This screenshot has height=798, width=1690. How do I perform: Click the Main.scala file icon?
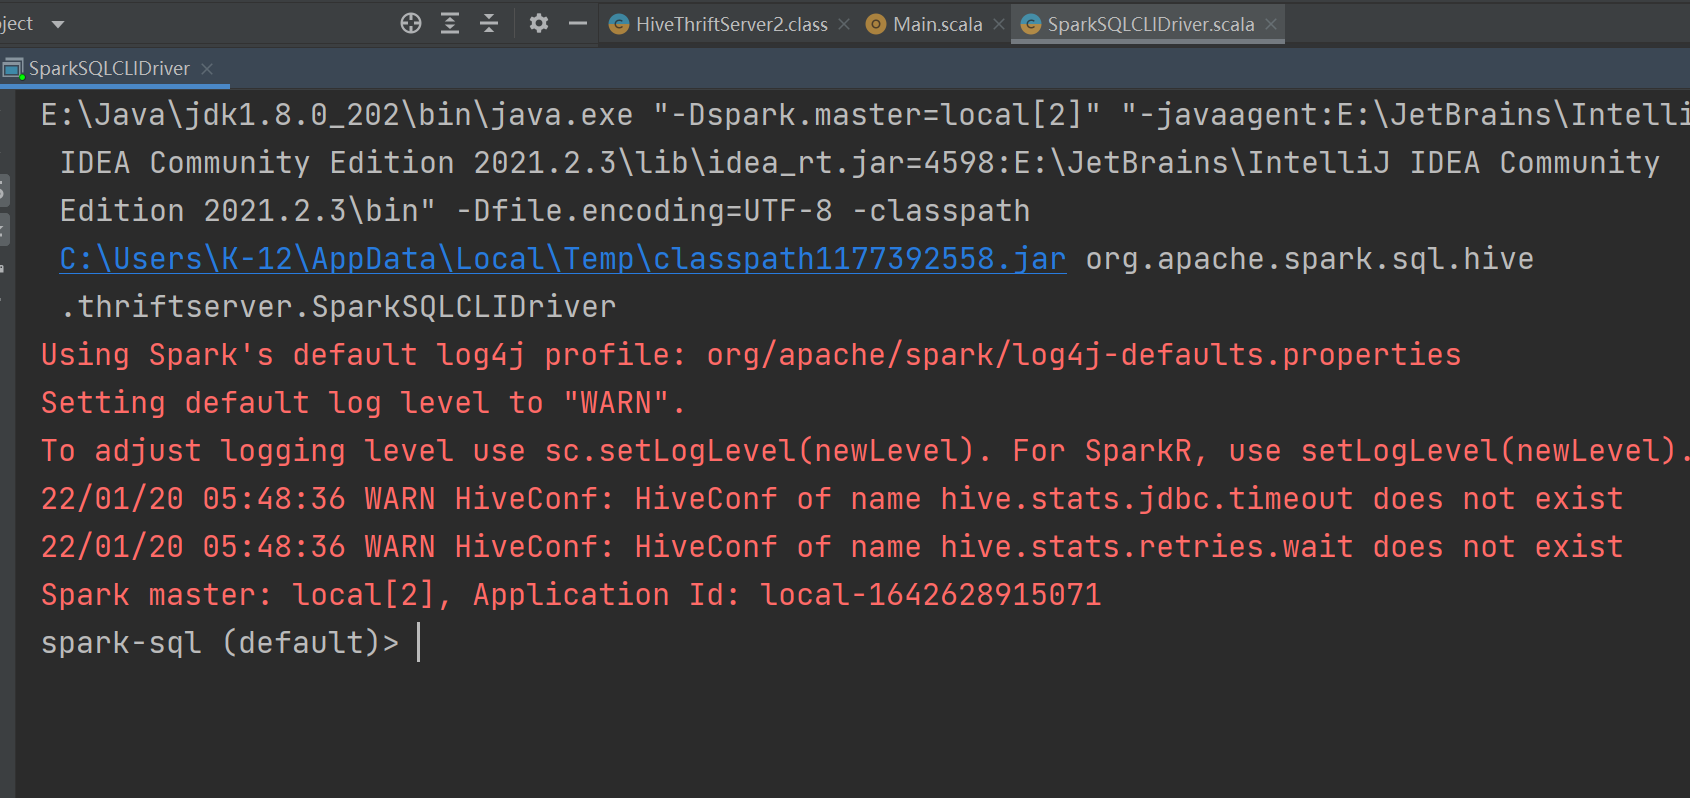tap(876, 24)
